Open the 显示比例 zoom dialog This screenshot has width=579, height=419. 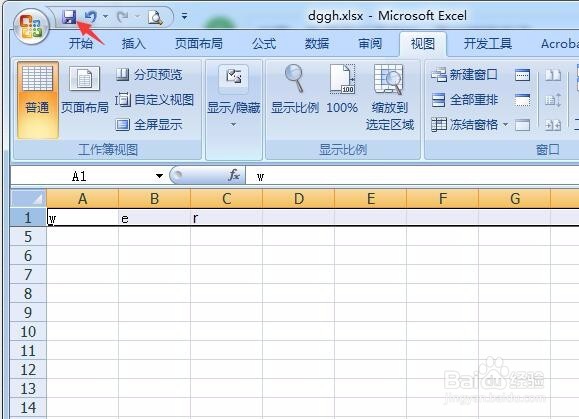point(295,89)
